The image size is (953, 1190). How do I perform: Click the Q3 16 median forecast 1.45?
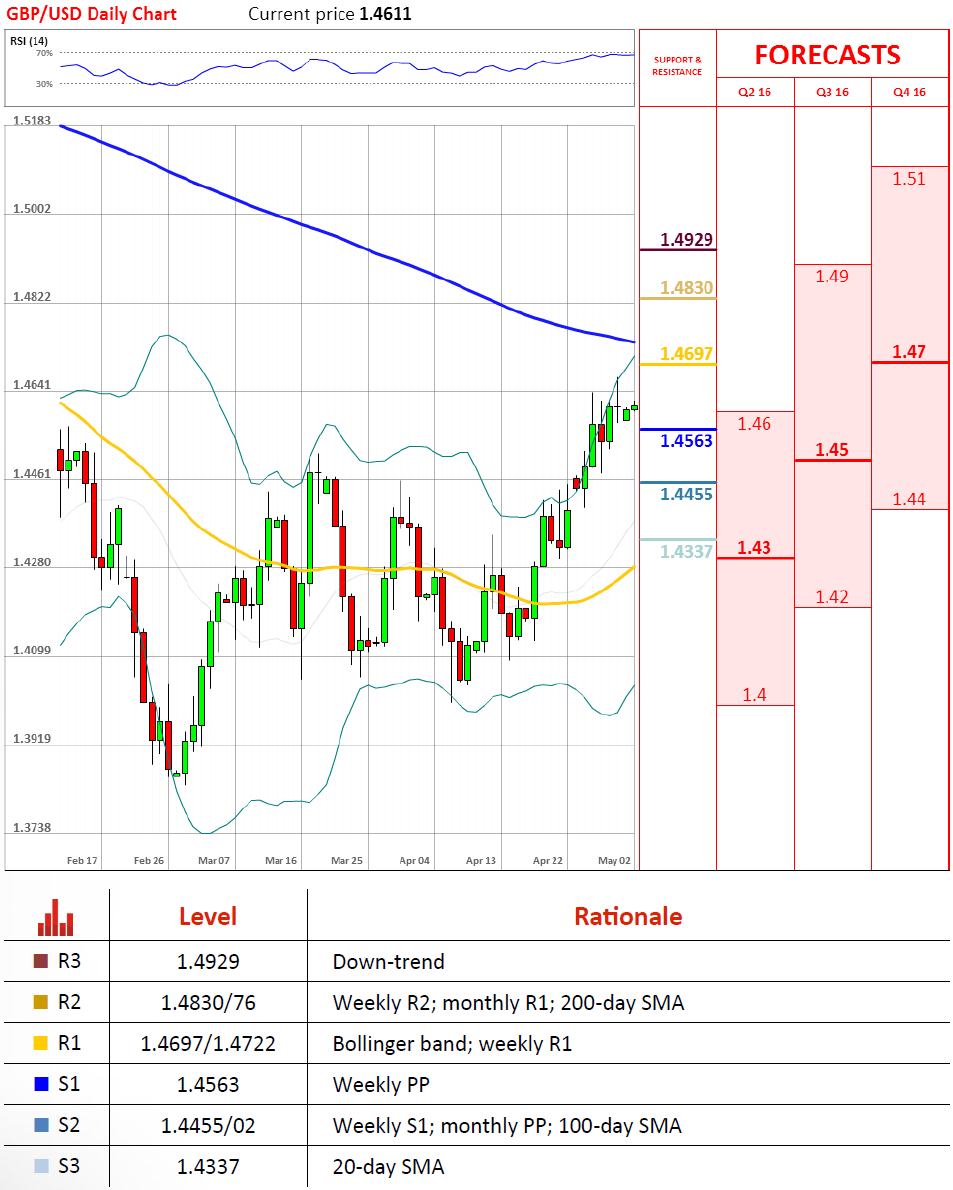(x=832, y=450)
